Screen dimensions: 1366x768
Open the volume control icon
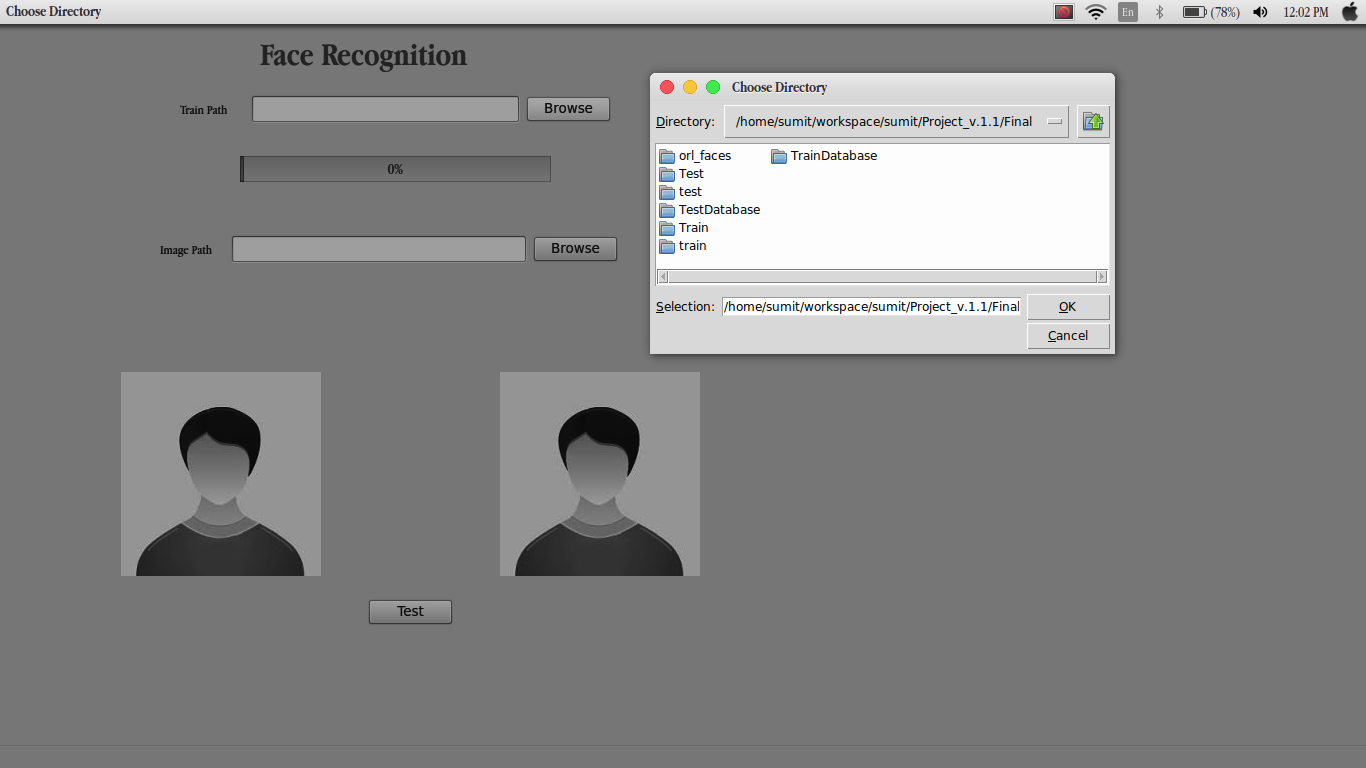point(1260,12)
